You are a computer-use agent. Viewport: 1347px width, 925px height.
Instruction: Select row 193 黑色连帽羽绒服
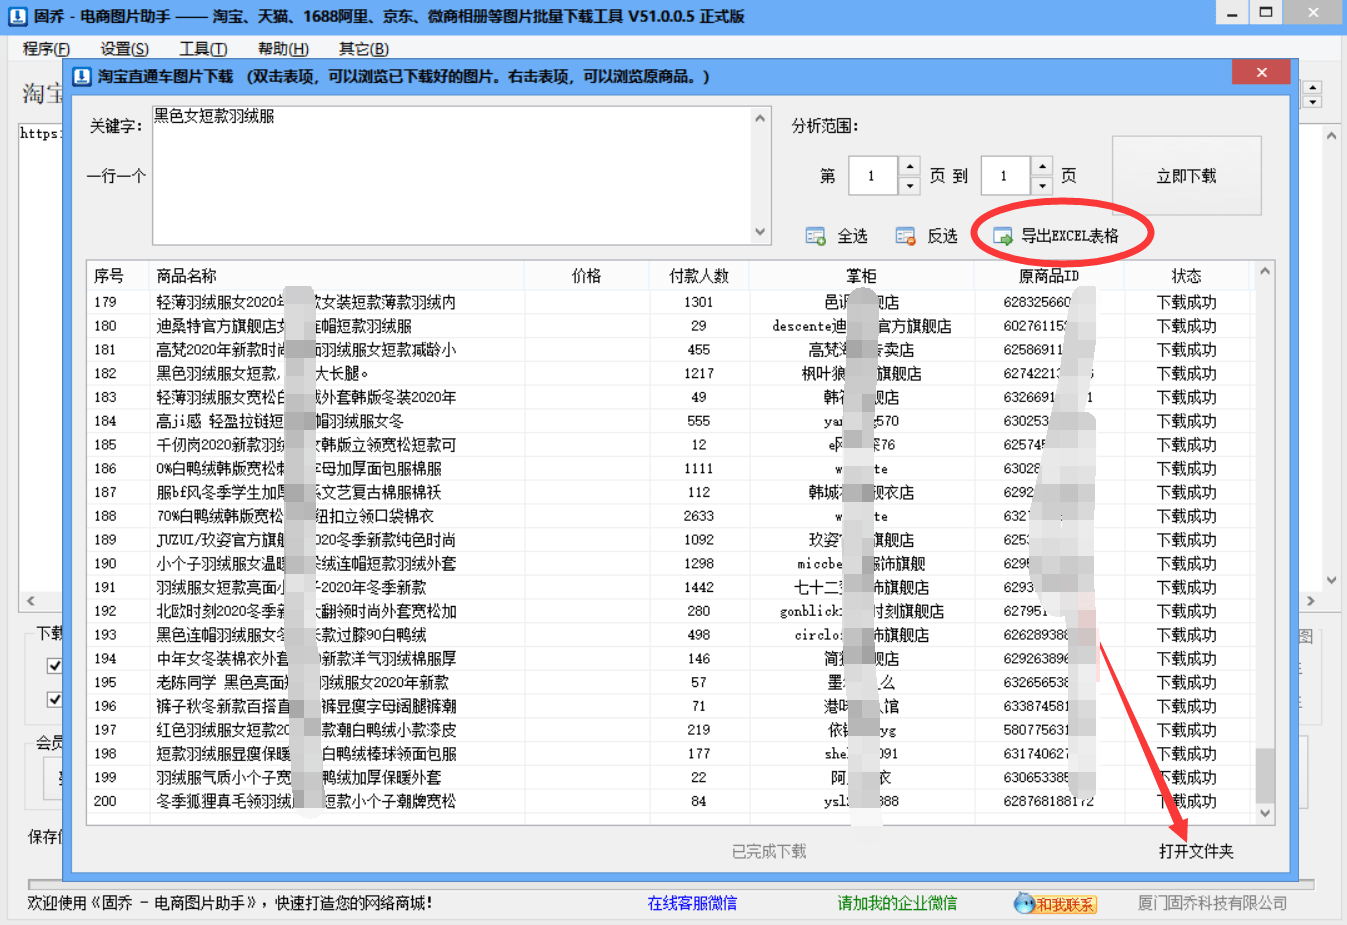[670, 635]
